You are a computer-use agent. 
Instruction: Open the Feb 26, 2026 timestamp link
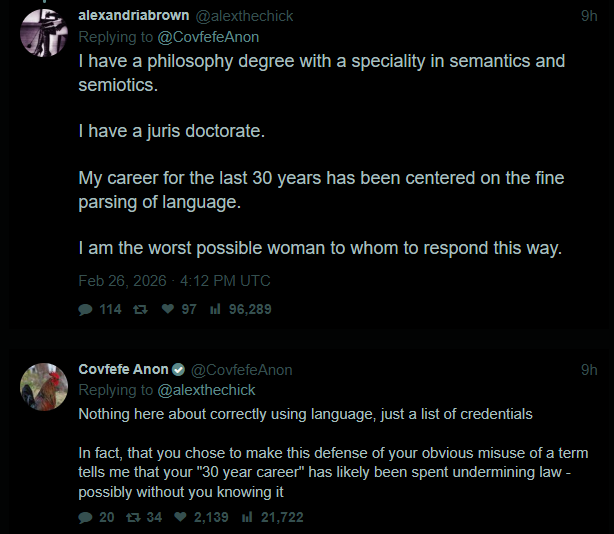(x=174, y=281)
